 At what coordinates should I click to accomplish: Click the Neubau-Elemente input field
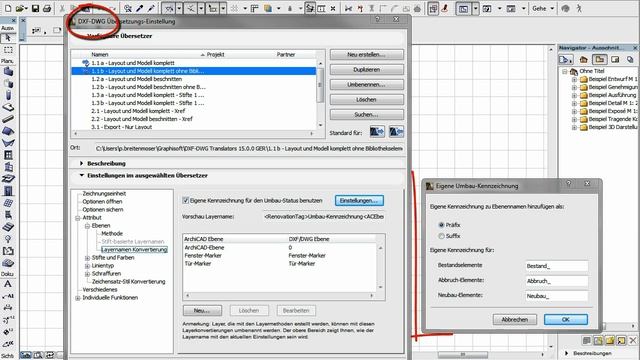[557, 296]
